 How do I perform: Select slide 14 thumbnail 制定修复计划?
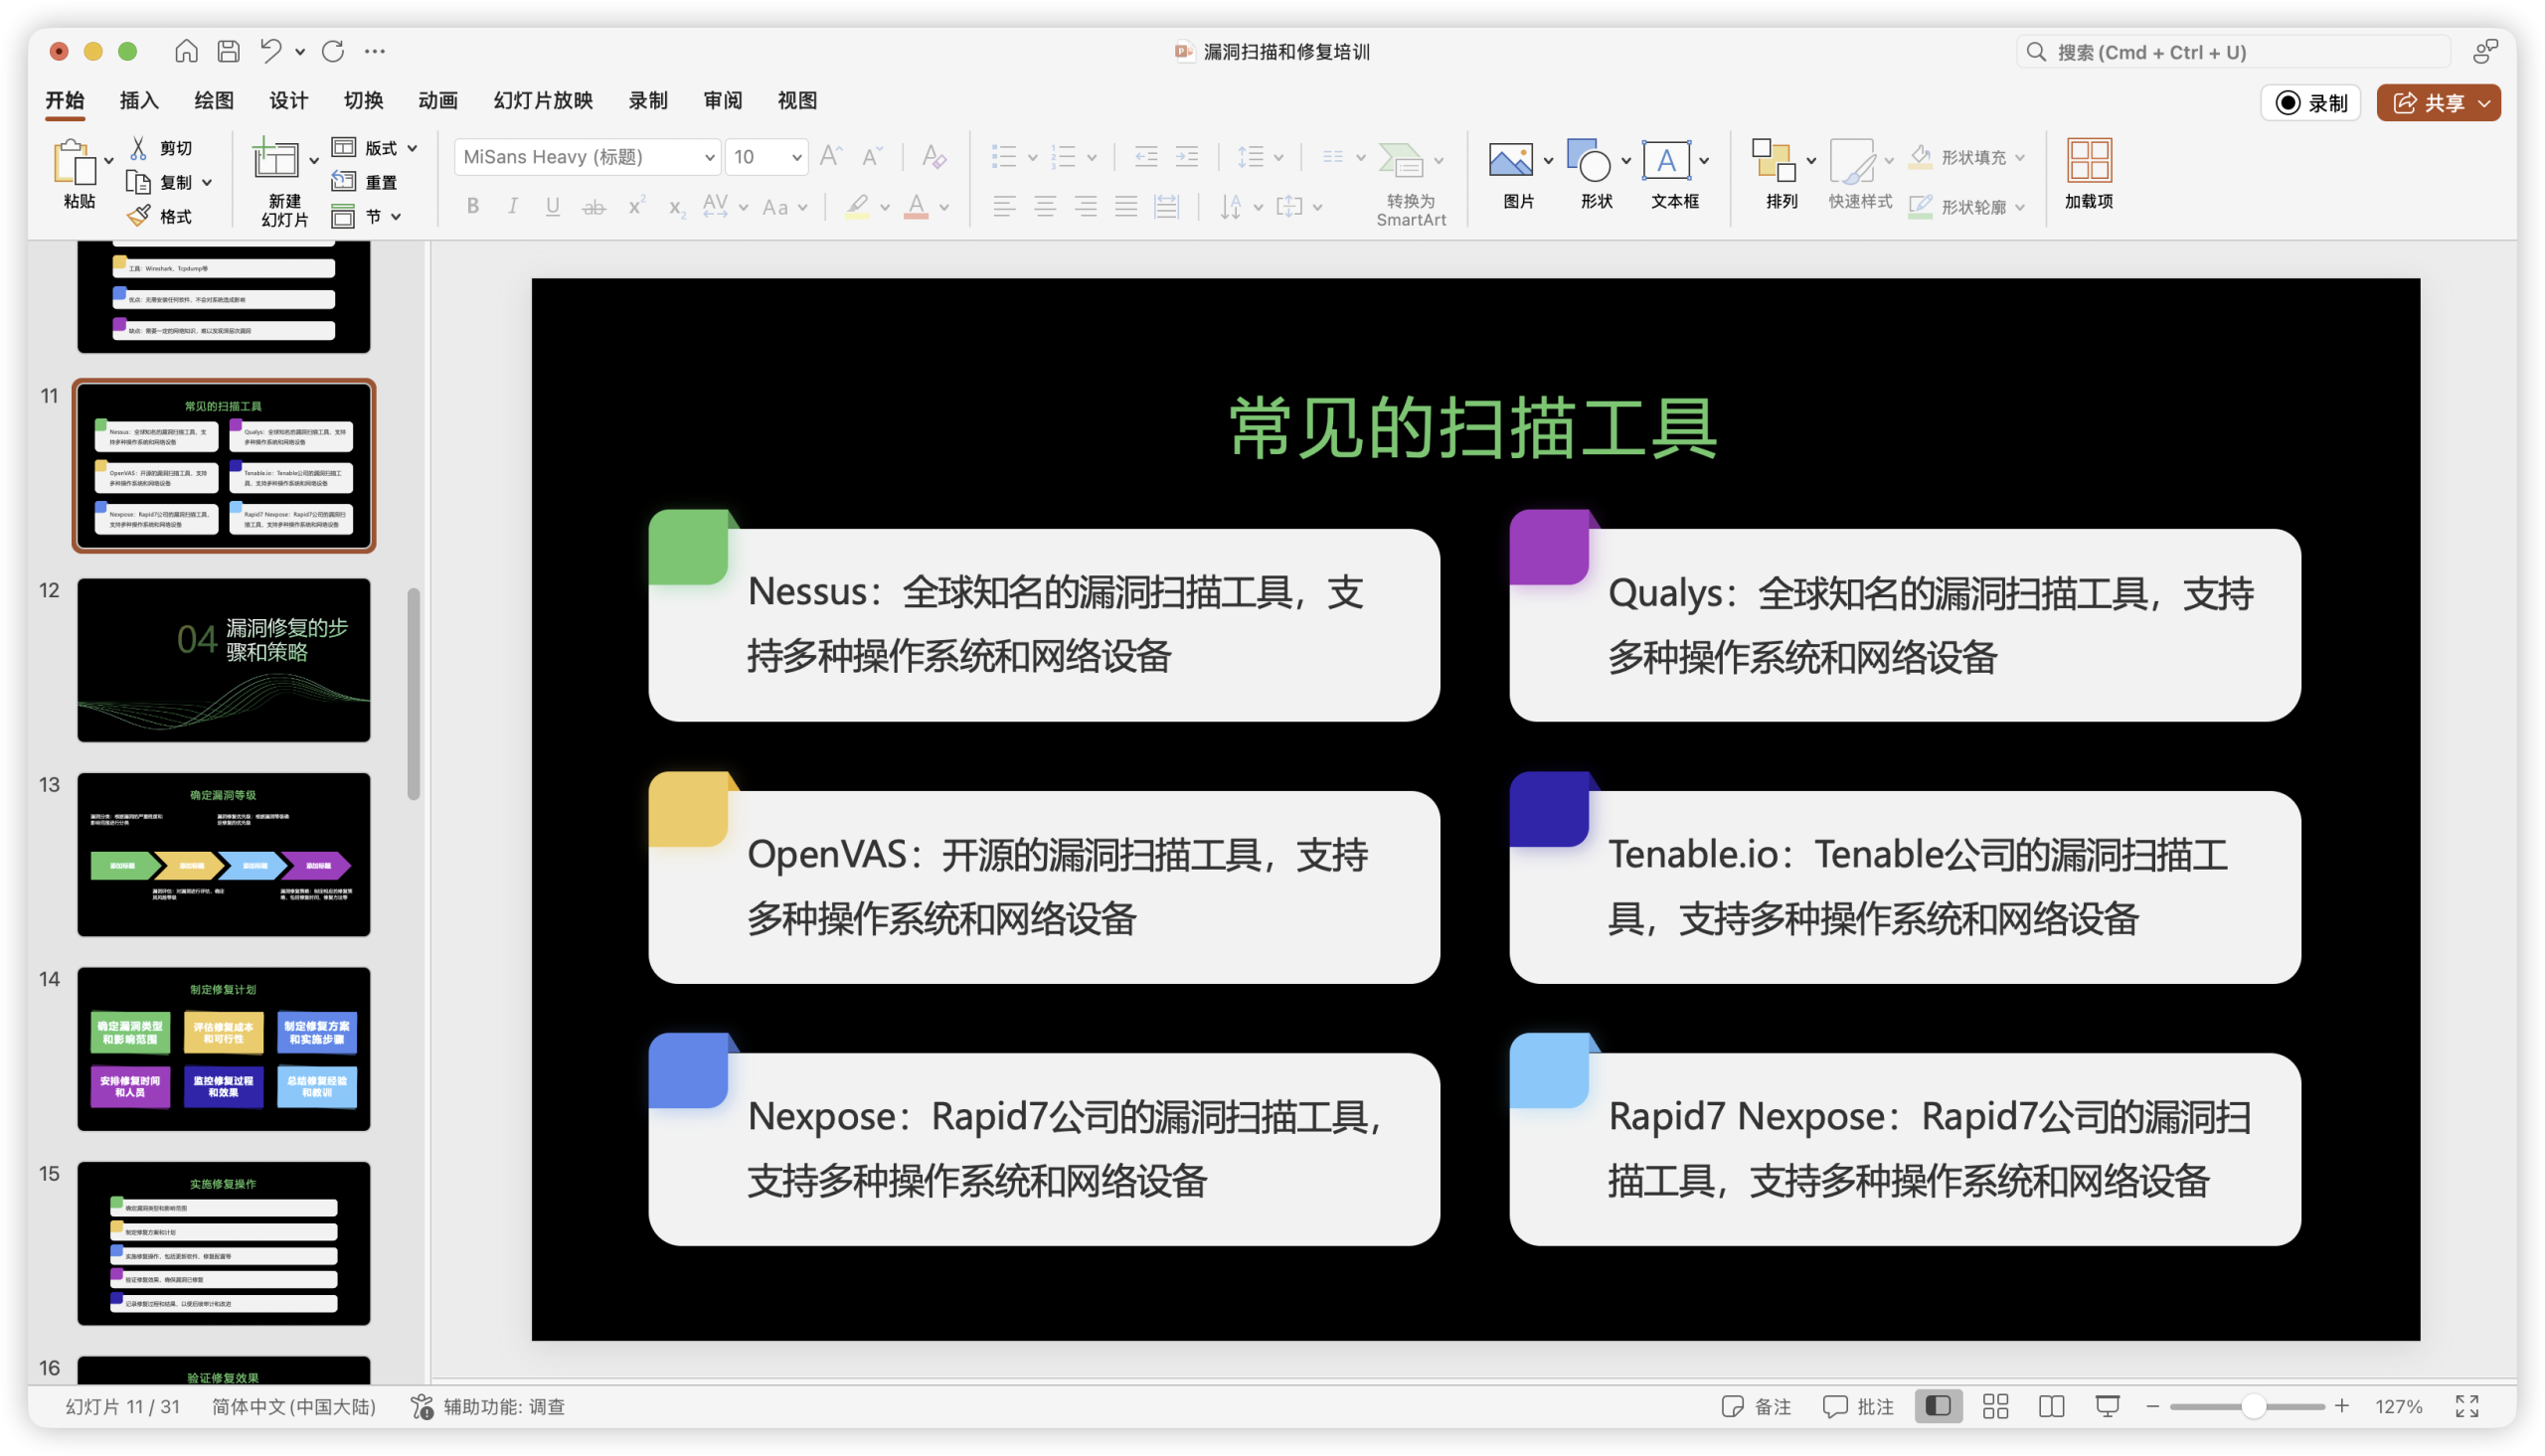[x=224, y=1048]
